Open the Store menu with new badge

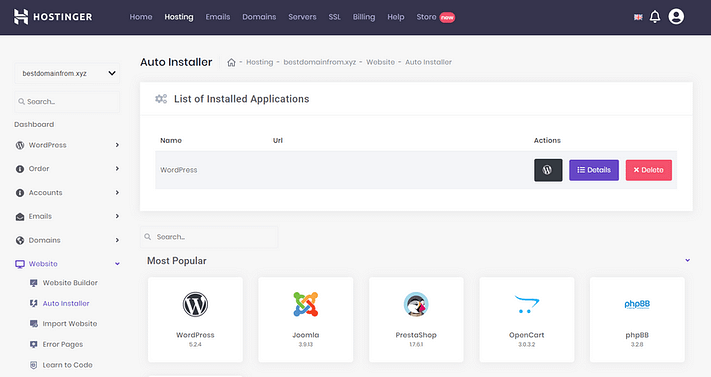tap(435, 17)
